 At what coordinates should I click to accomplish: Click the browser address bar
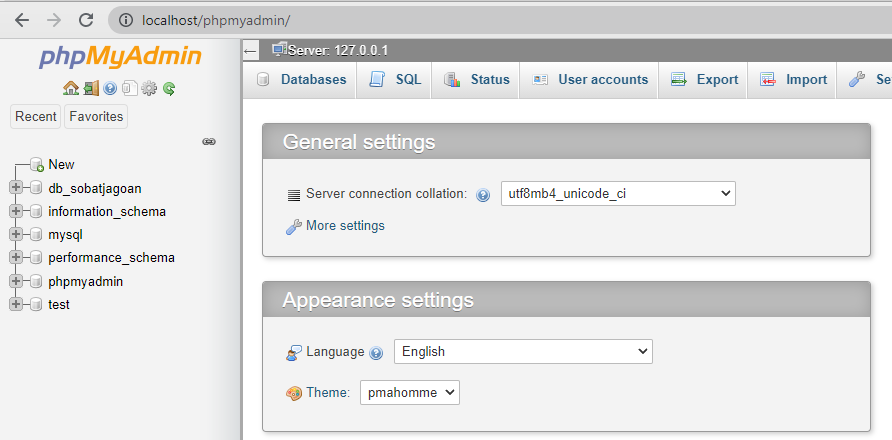pyautogui.click(x=501, y=20)
